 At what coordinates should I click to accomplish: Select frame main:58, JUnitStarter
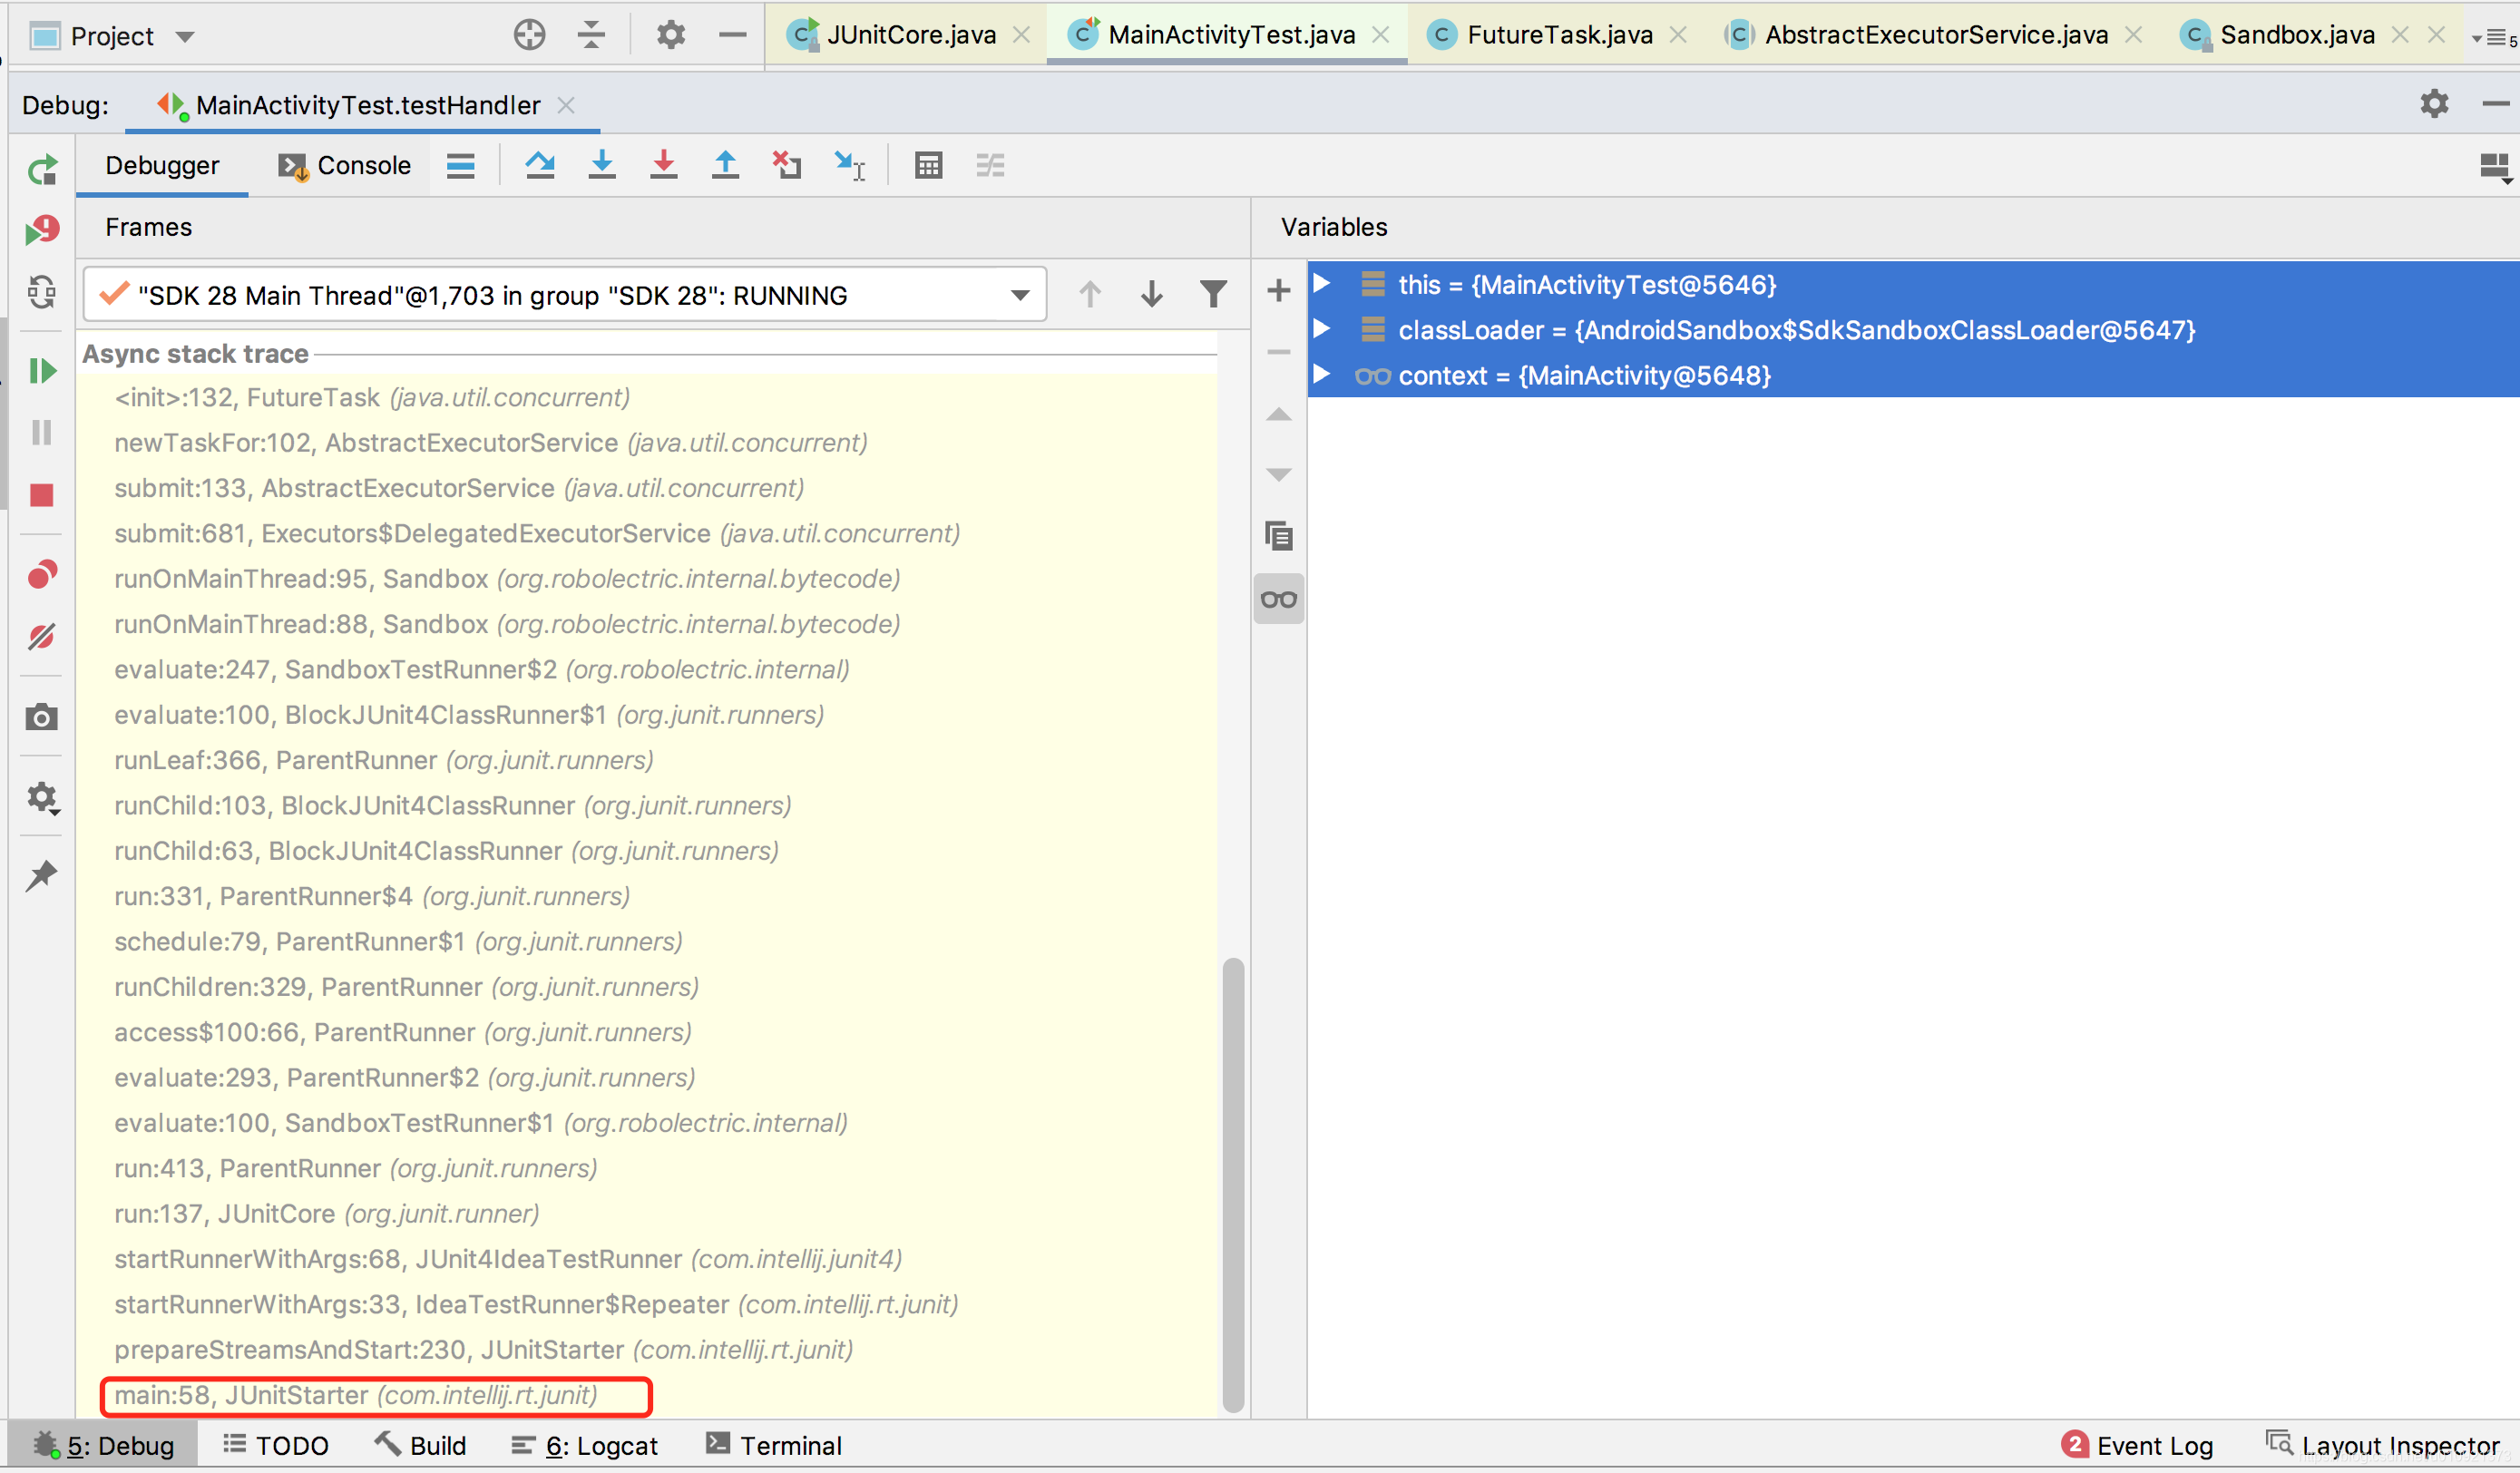click(355, 1395)
